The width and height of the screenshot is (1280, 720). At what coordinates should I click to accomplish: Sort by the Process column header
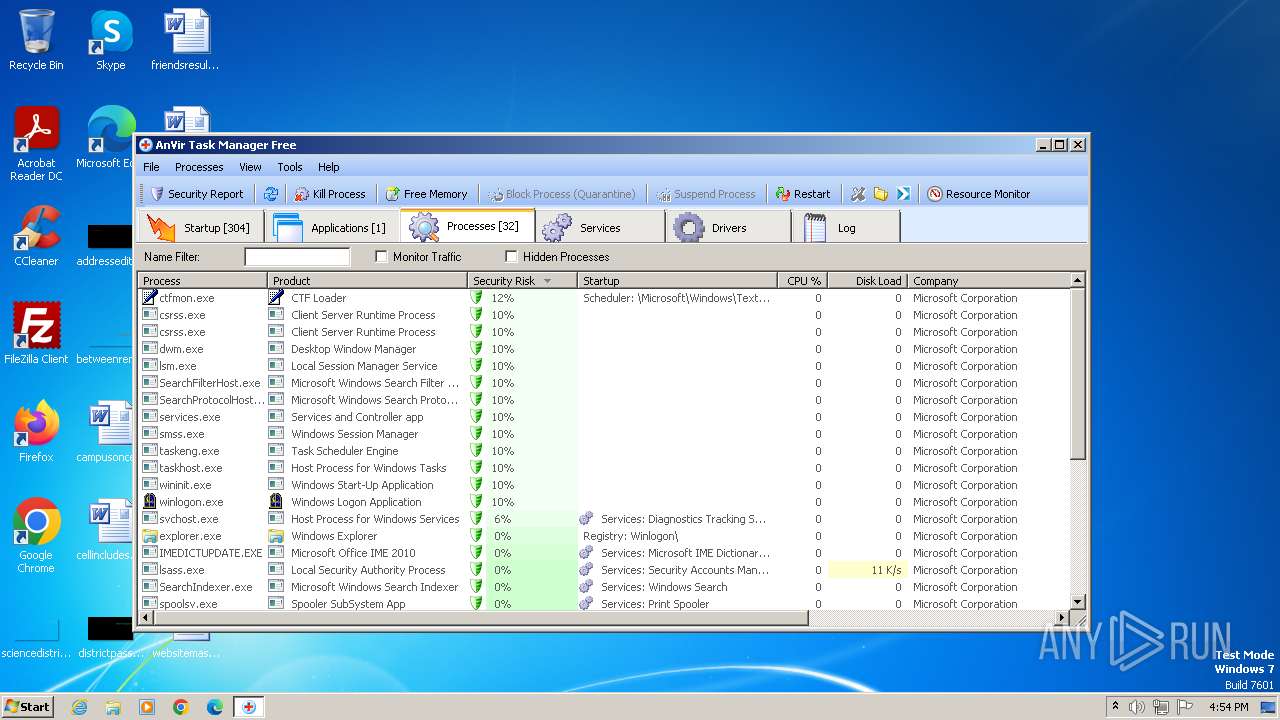pyautogui.click(x=203, y=281)
